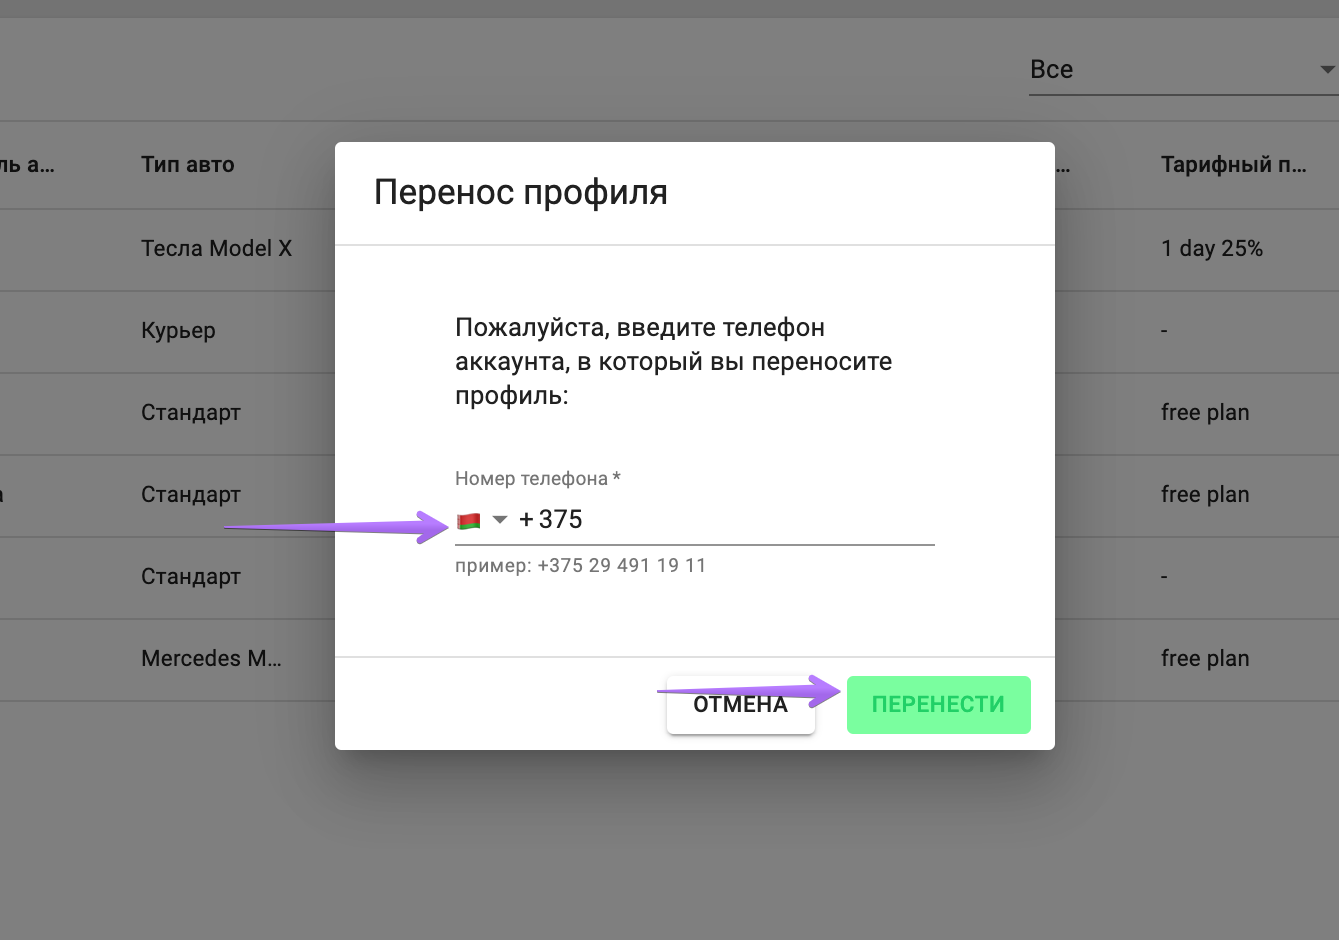Click the Номер телефона field label
The height and width of the screenshot is (940, 1339).
[538, 479]
